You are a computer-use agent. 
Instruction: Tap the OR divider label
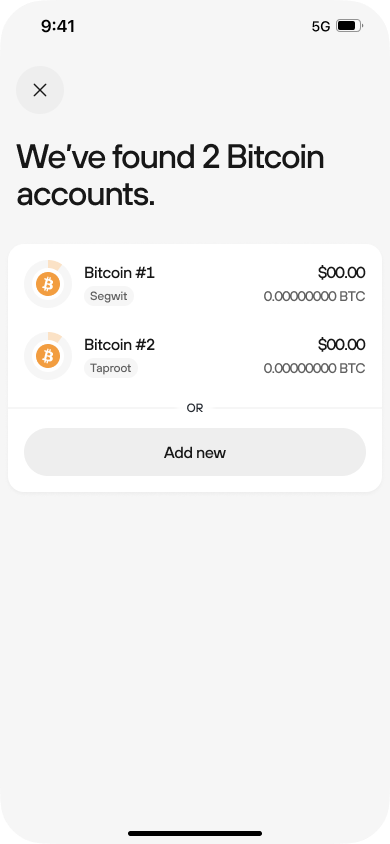(195, 408)
